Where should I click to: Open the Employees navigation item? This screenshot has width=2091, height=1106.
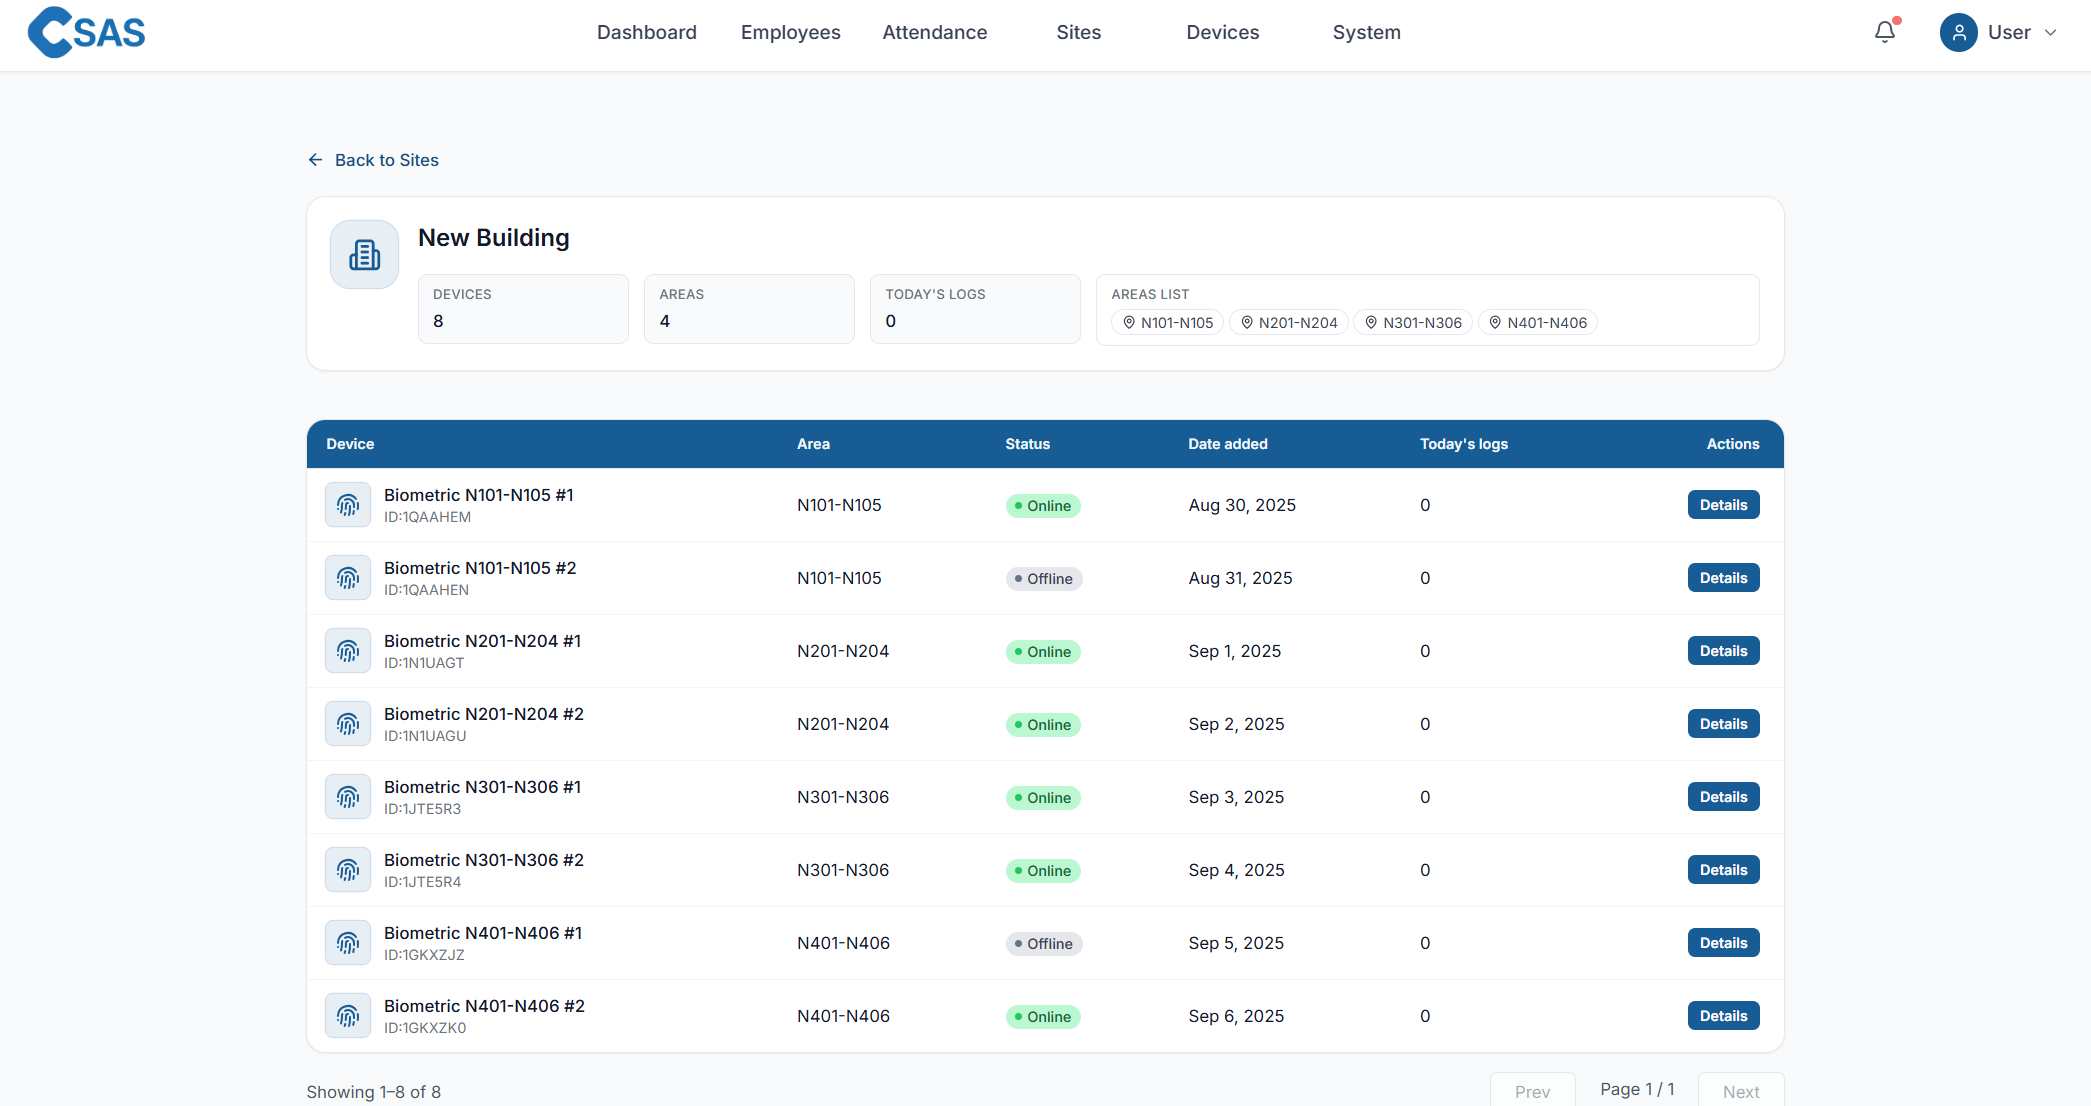[x=790, y=33]
